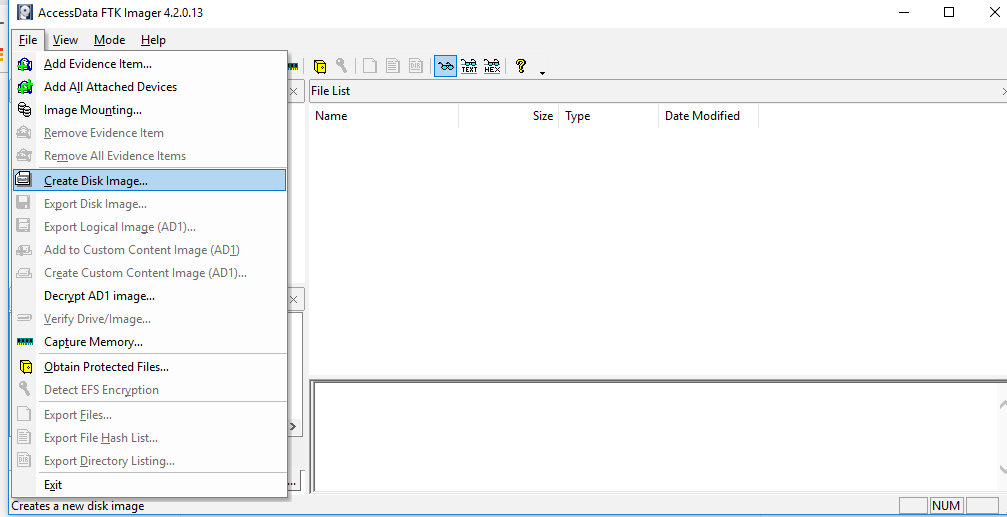
Task: Click the FTK Imager title bar icon
Action: 24,12
